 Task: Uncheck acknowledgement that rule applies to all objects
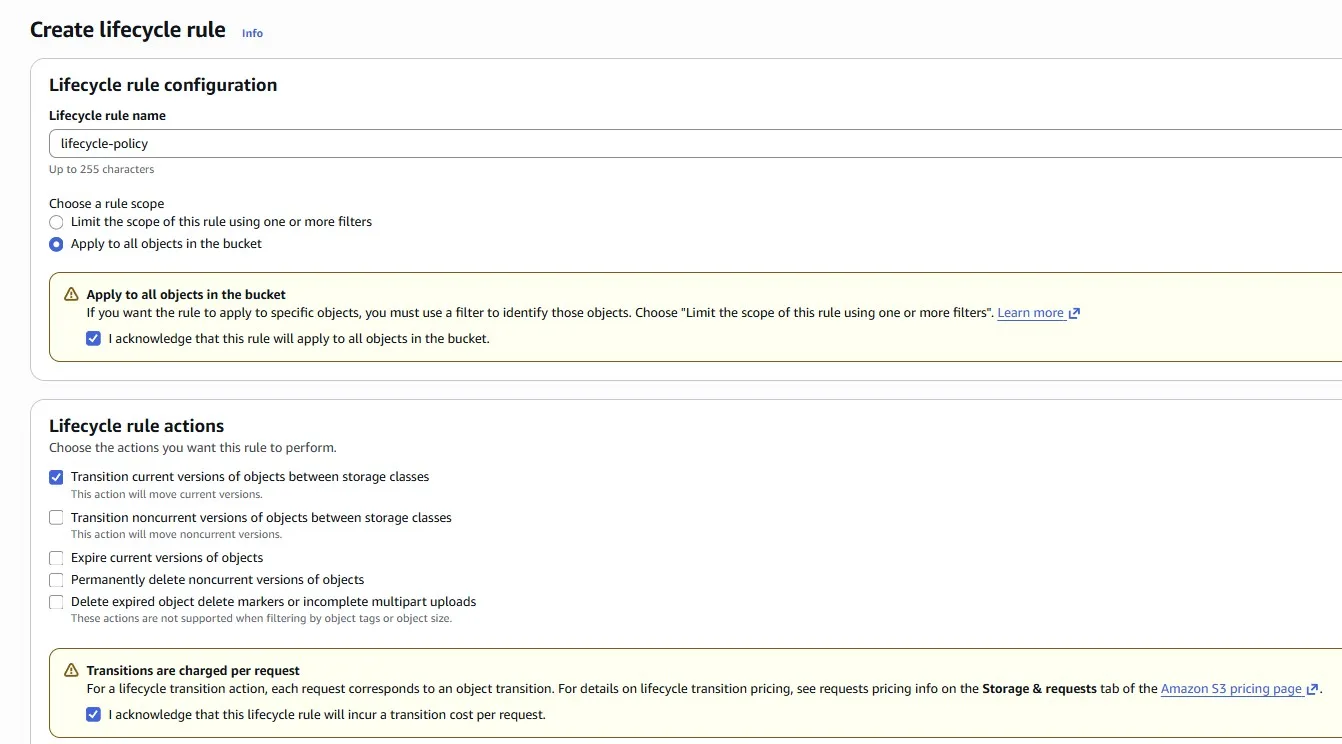[x=94, y=339]
